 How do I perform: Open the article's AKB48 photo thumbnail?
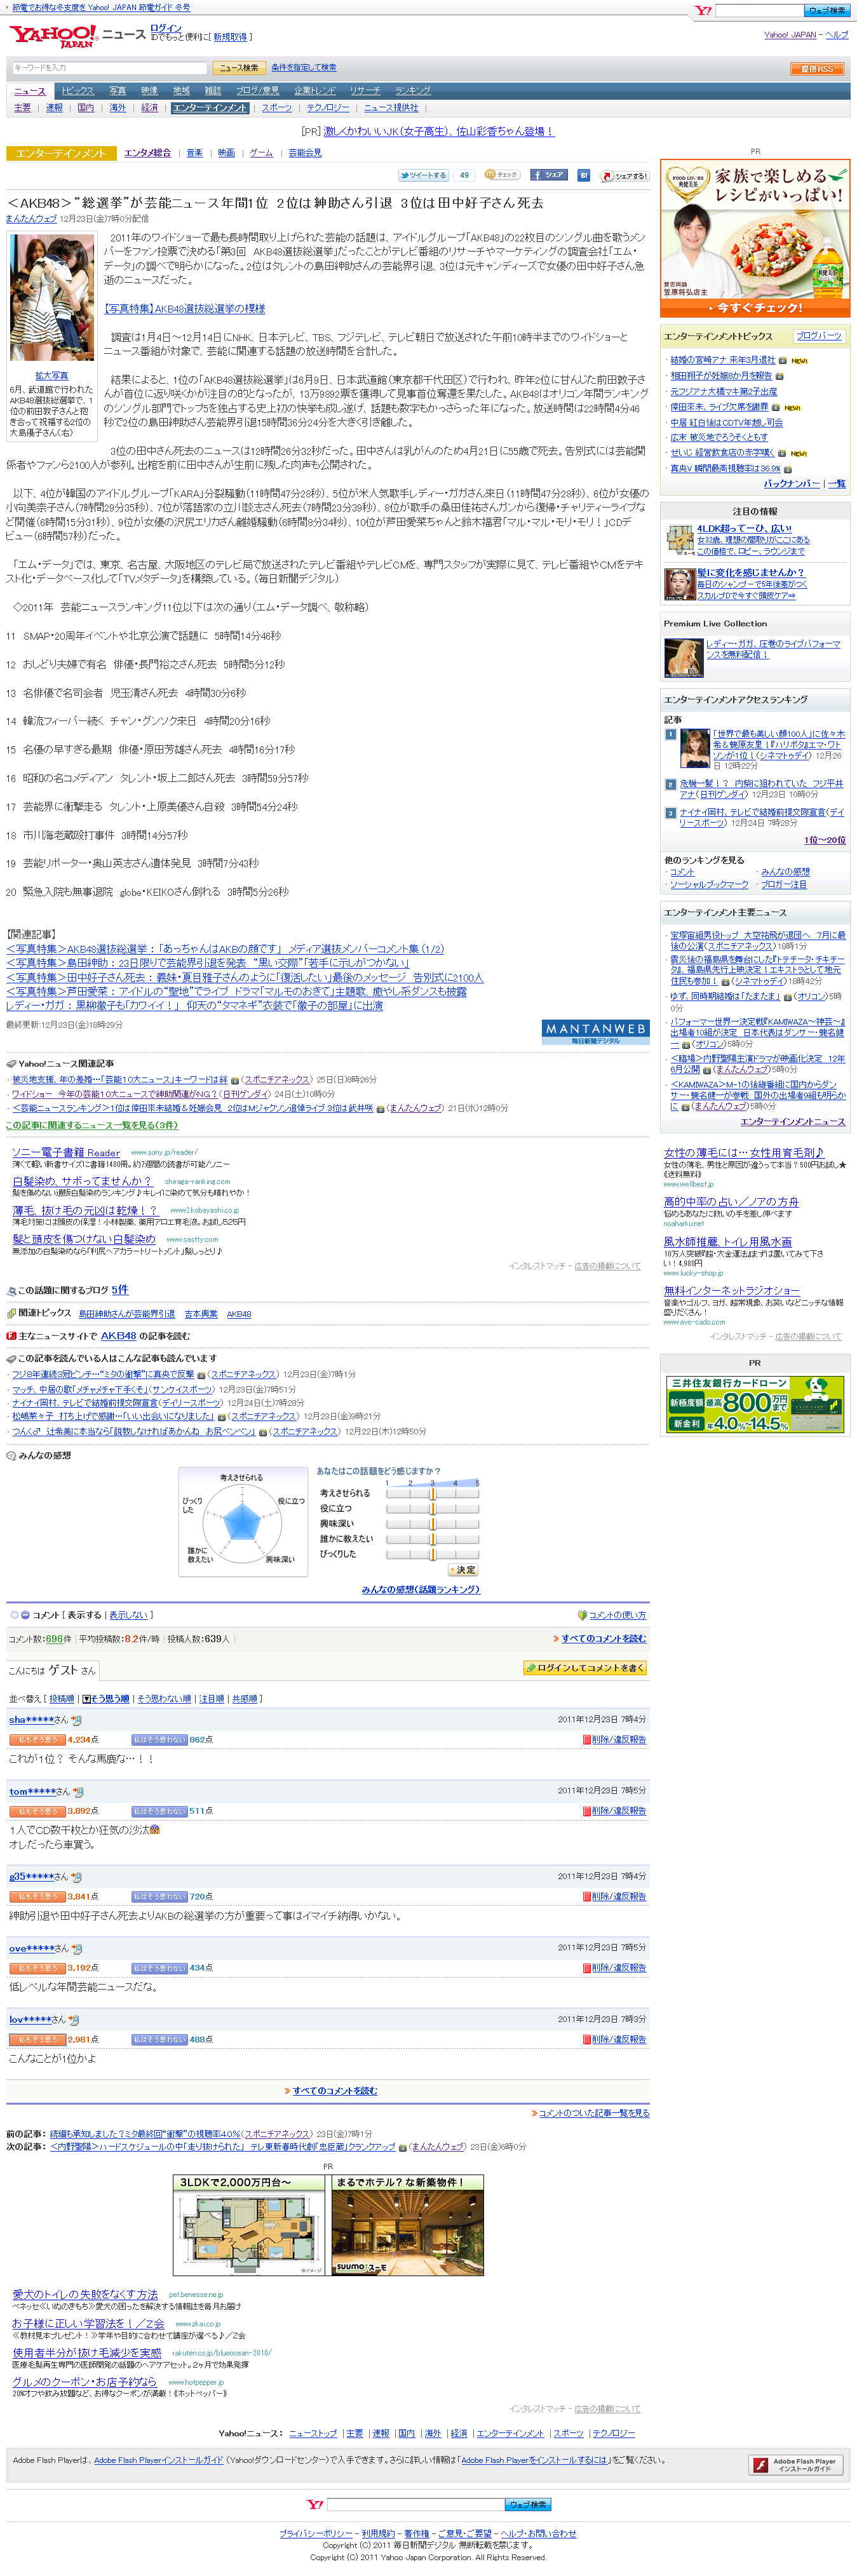52,297
